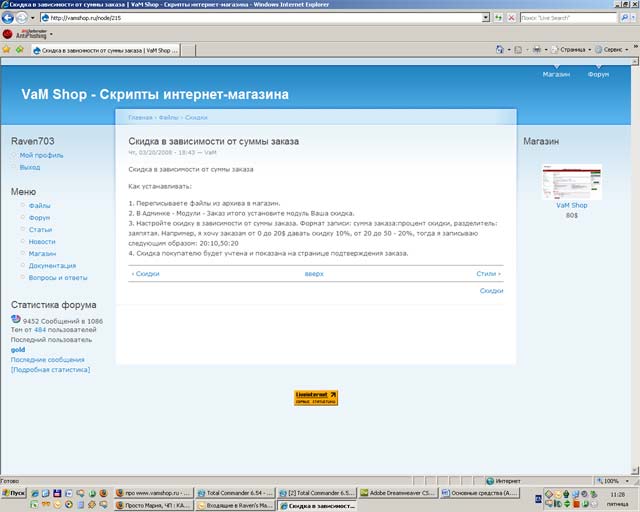
Task: Click the magnifier Search button icon
Action: [x=624, y=18]
